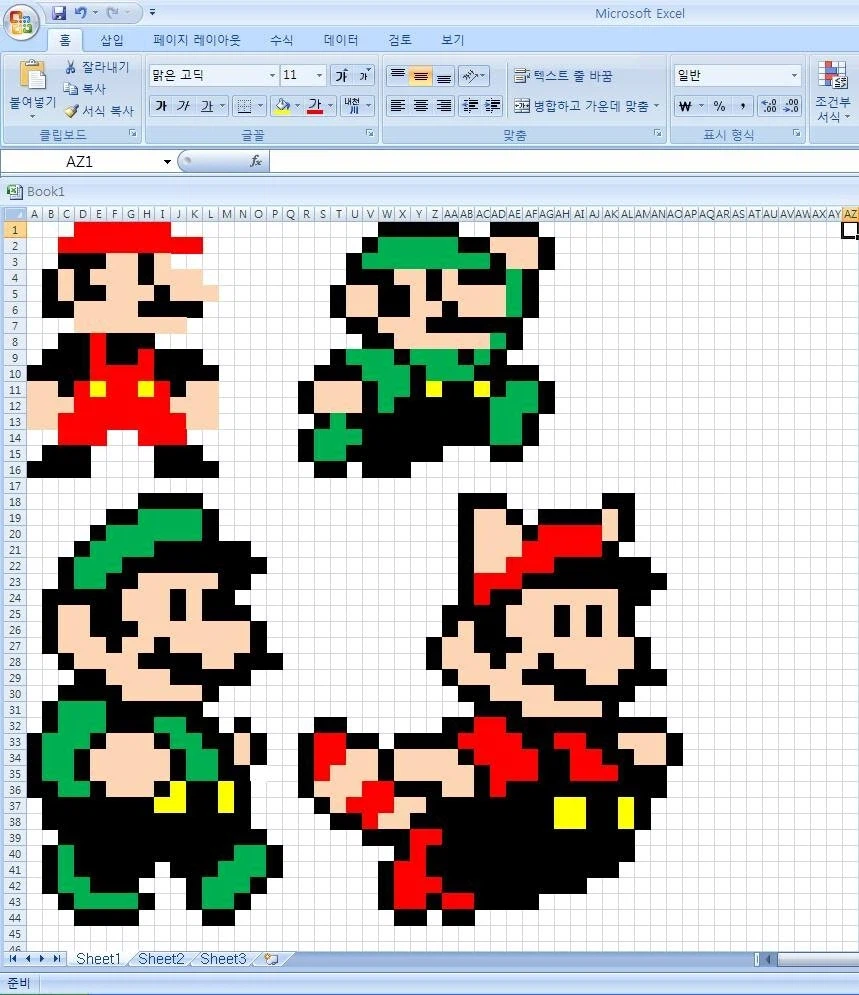The height and width of the screenshot is (995, 859).
Task: Center text horizontally in the cell
Action: [421, 106]
